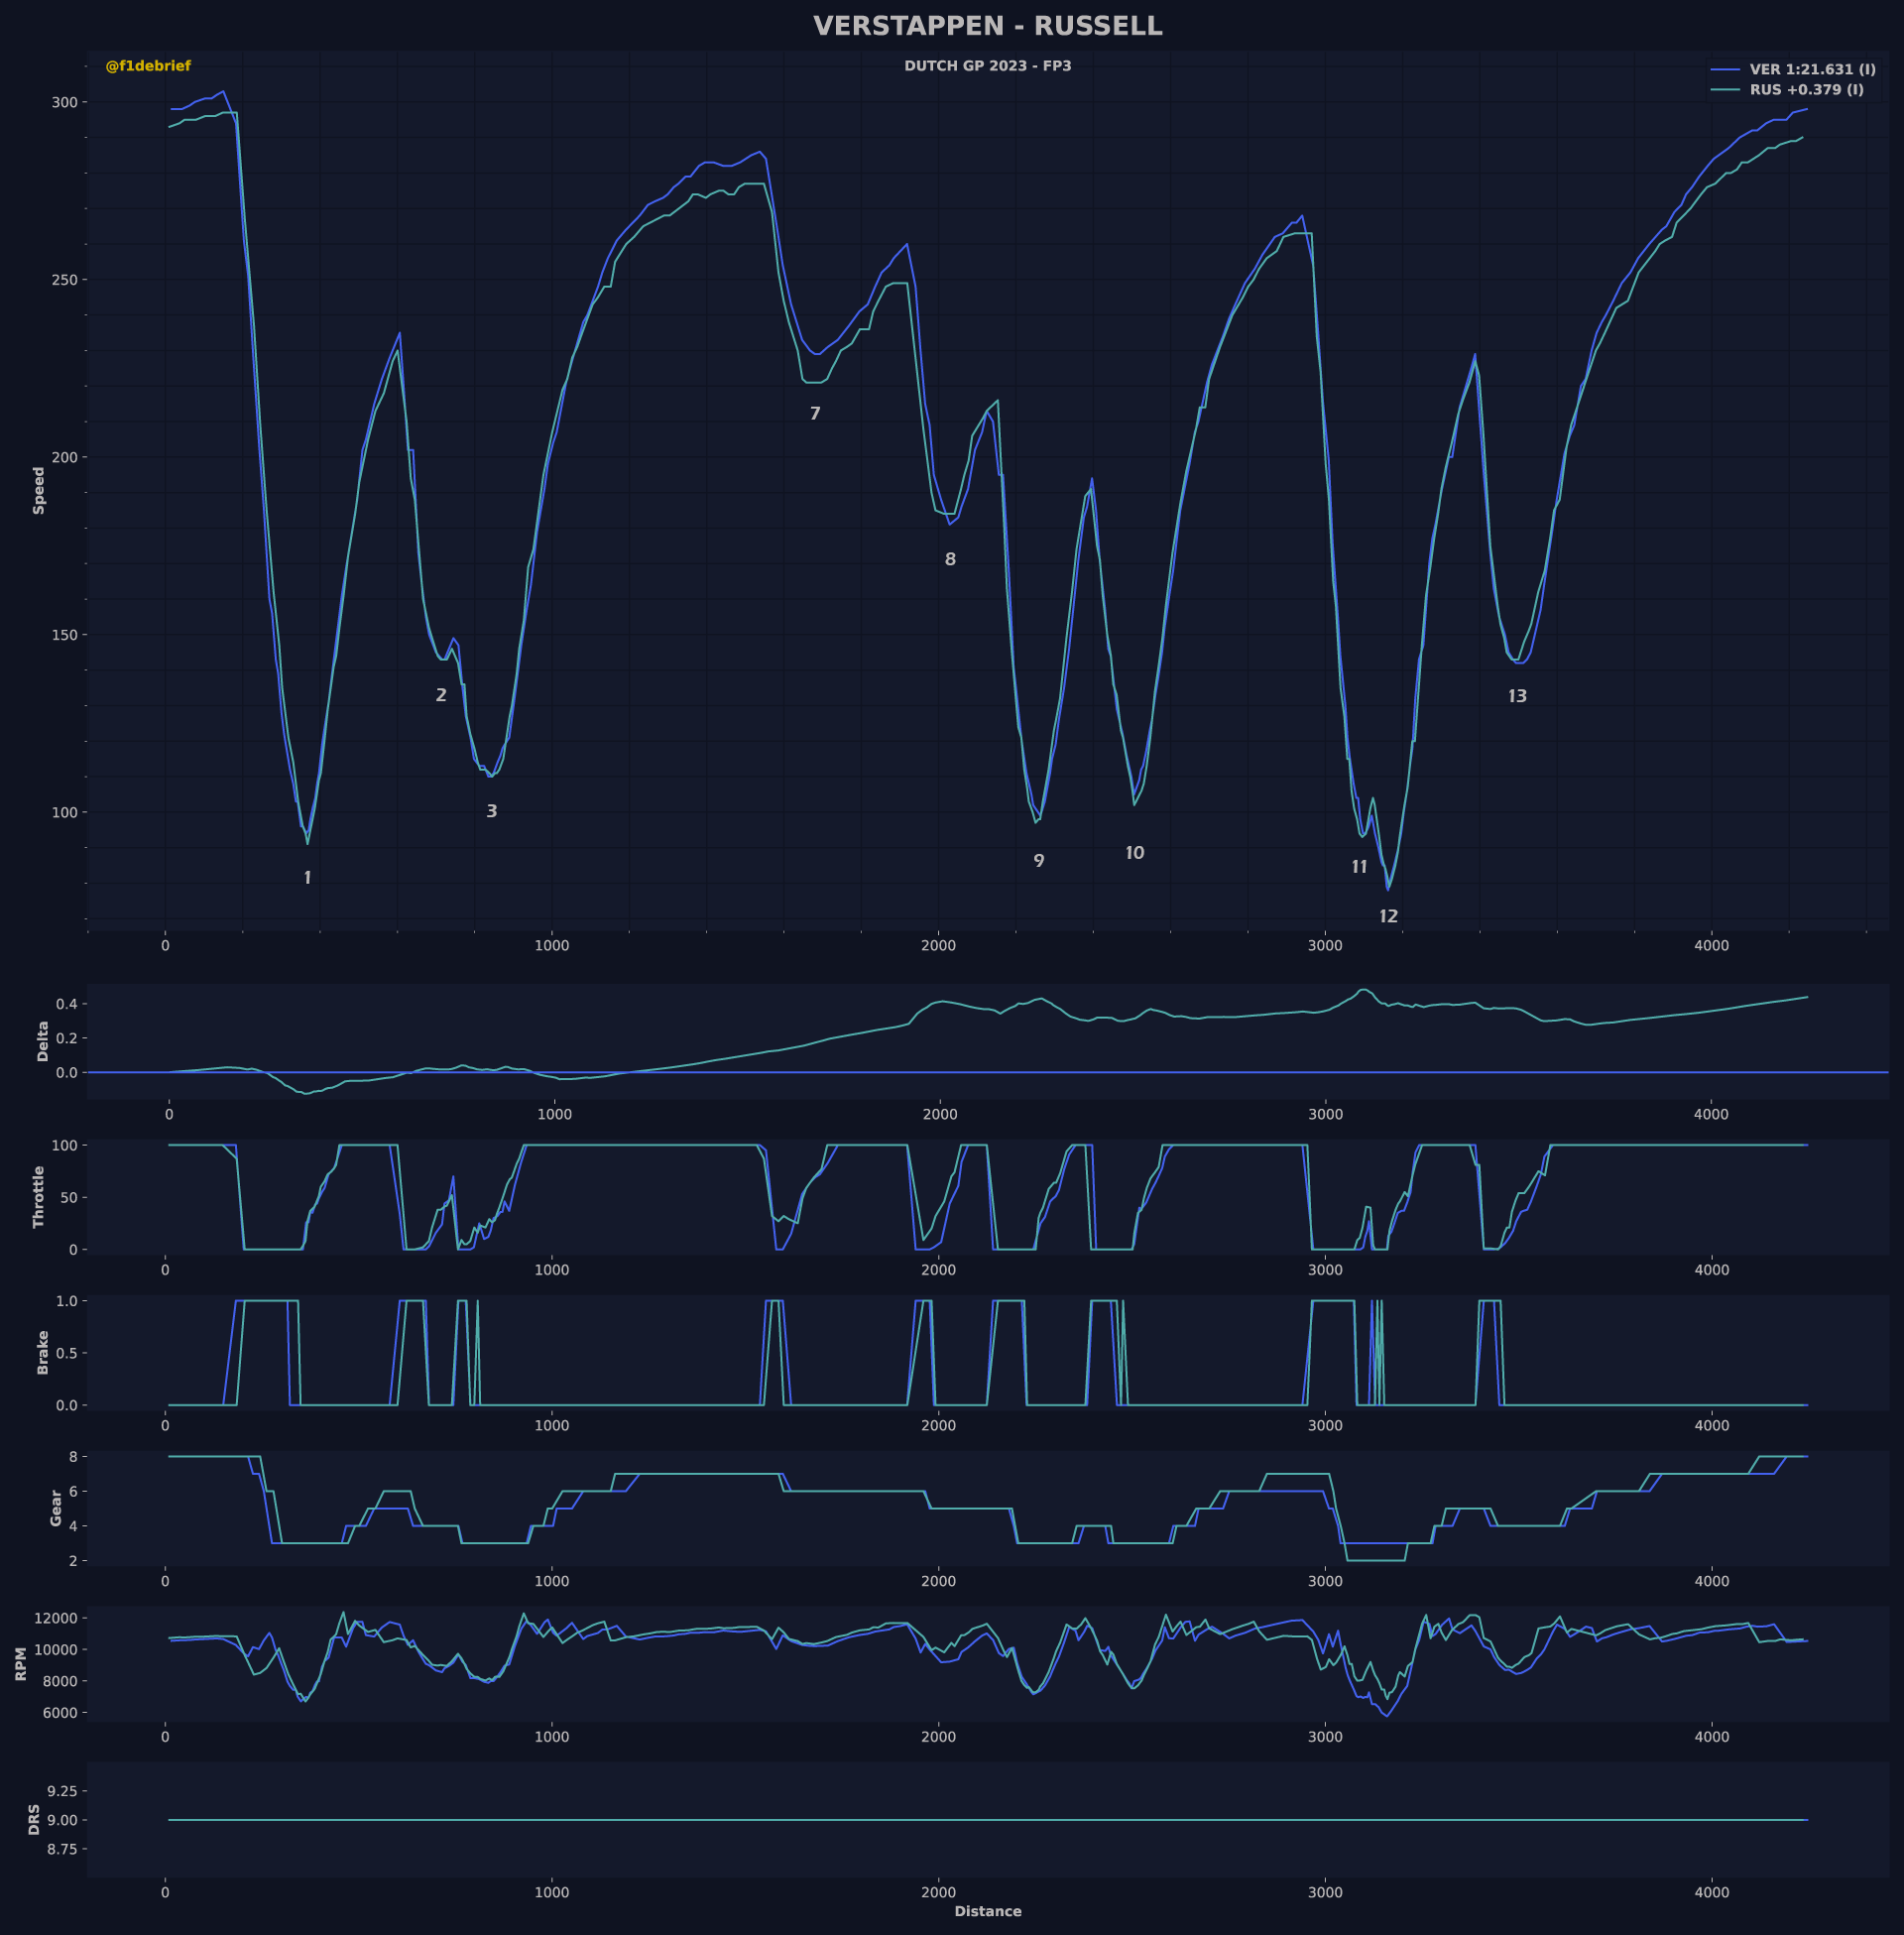
Task: Click the corner 2 label marker
Action: (441, 695)
